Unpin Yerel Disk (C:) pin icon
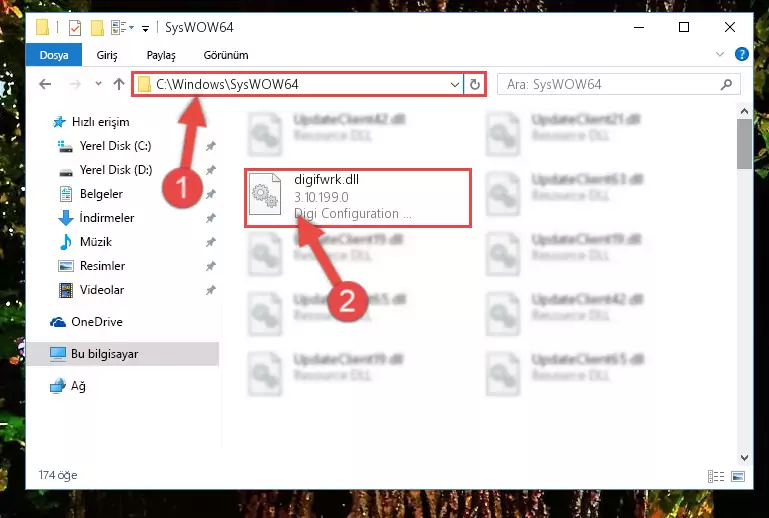The image size is (769, 518). click(211, 146)
